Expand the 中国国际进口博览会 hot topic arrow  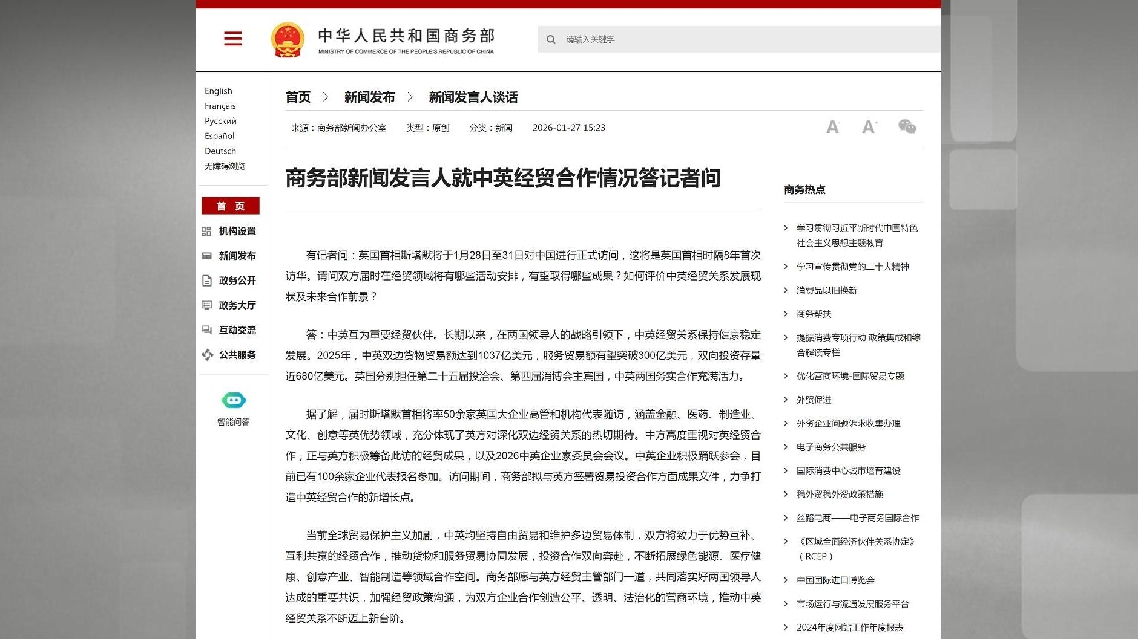(x=786, y=580)
